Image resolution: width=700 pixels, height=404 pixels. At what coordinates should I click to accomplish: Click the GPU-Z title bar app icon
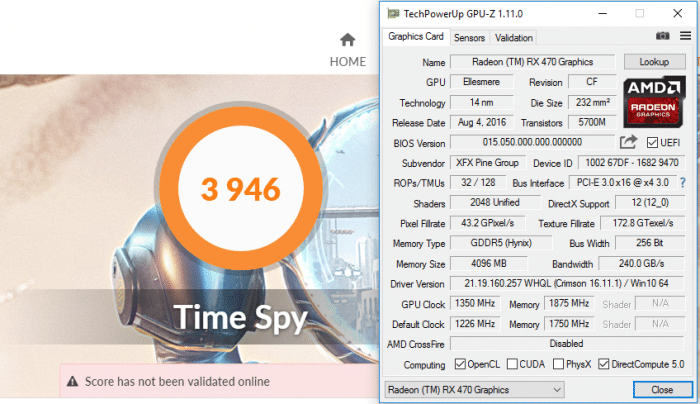click(x=393, y=14)
